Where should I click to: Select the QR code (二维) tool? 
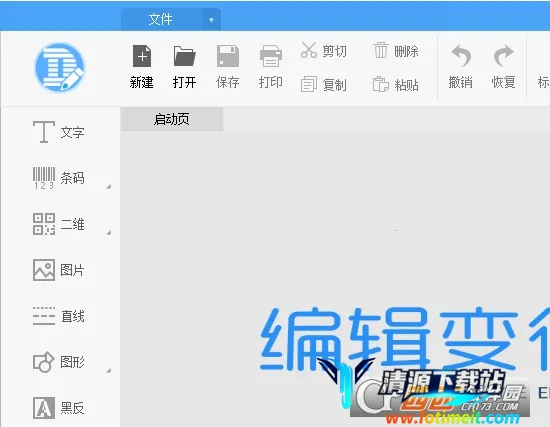pyautogui.click(x=59, y=224)
